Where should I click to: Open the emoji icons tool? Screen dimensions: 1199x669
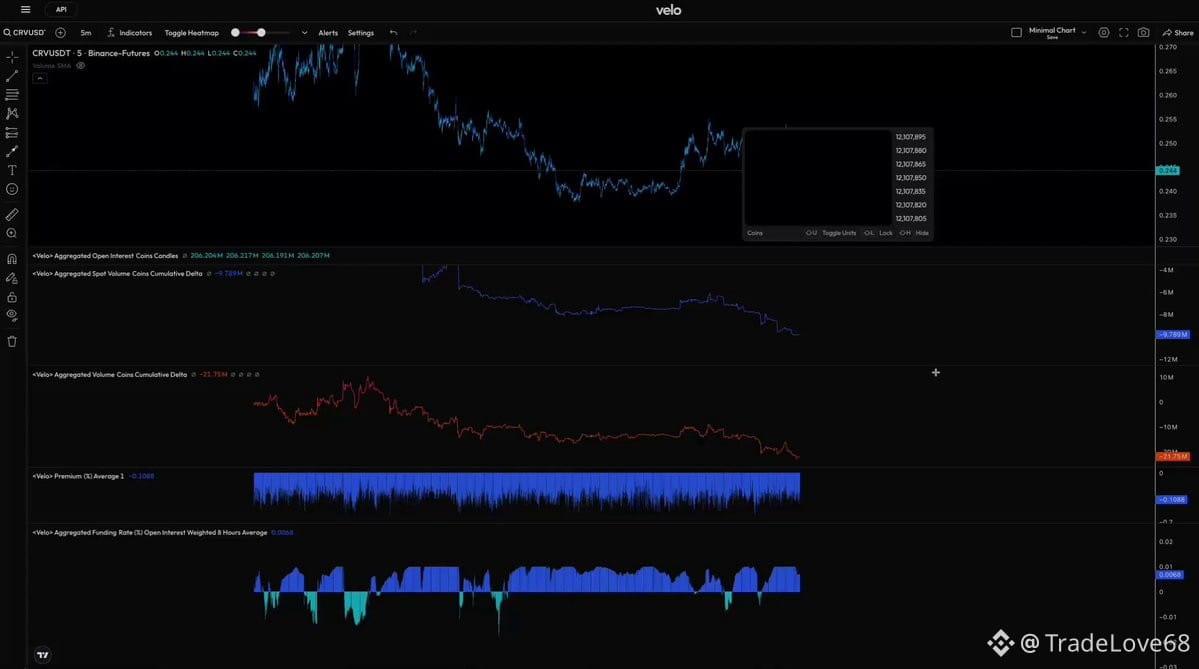coord(12,189)
